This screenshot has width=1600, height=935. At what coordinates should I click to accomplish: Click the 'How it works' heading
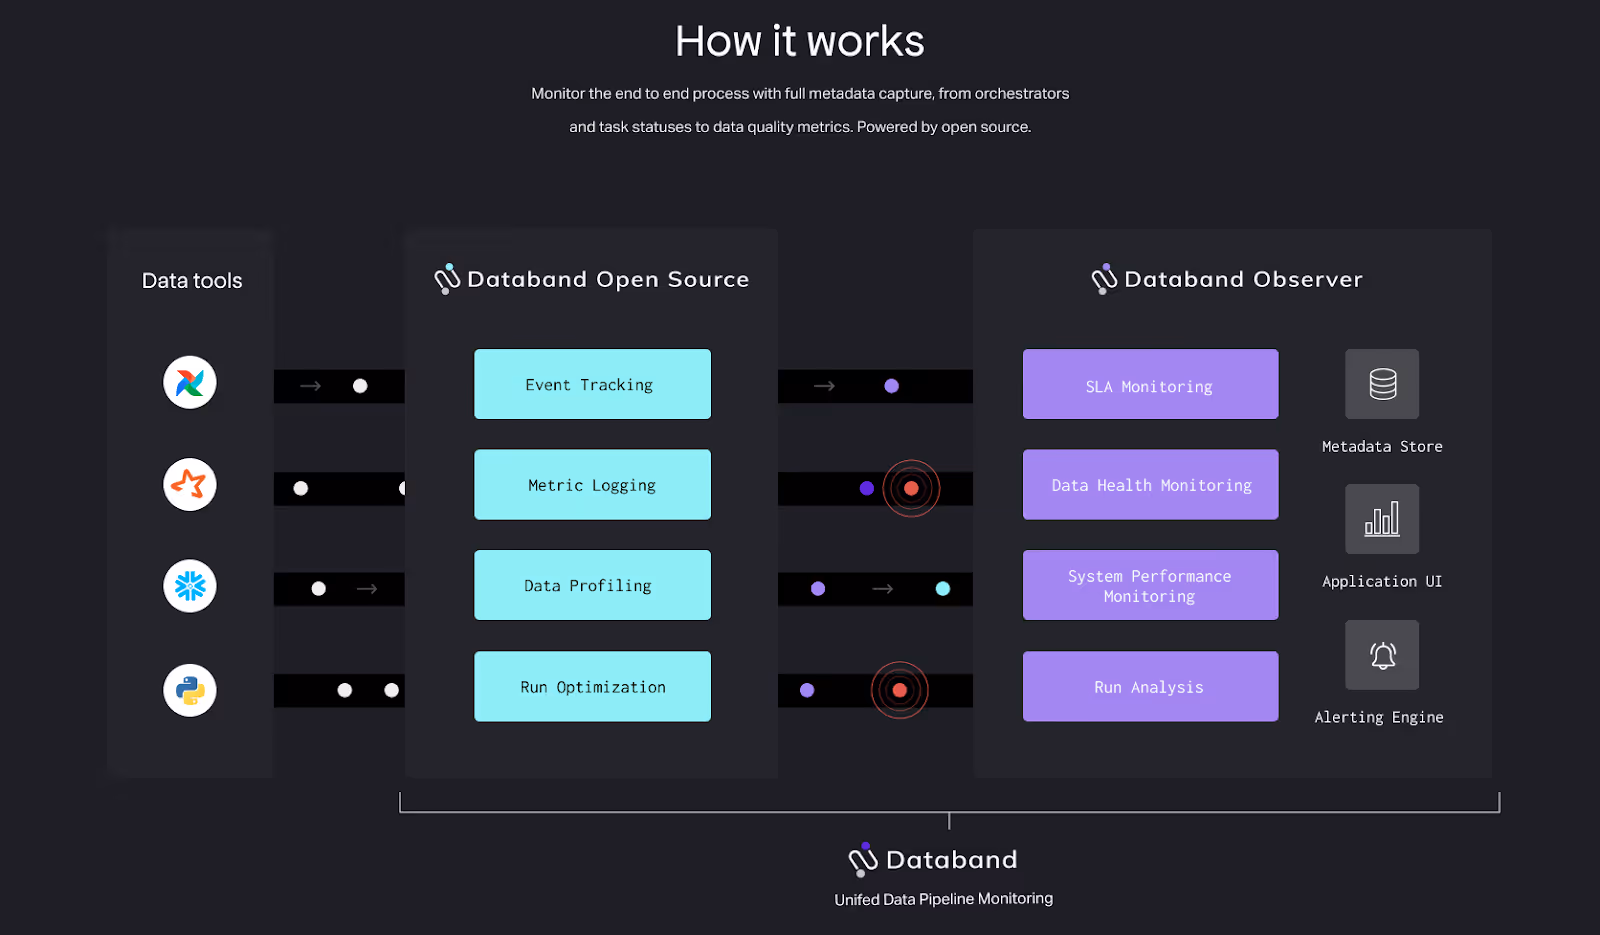point(800,42)
